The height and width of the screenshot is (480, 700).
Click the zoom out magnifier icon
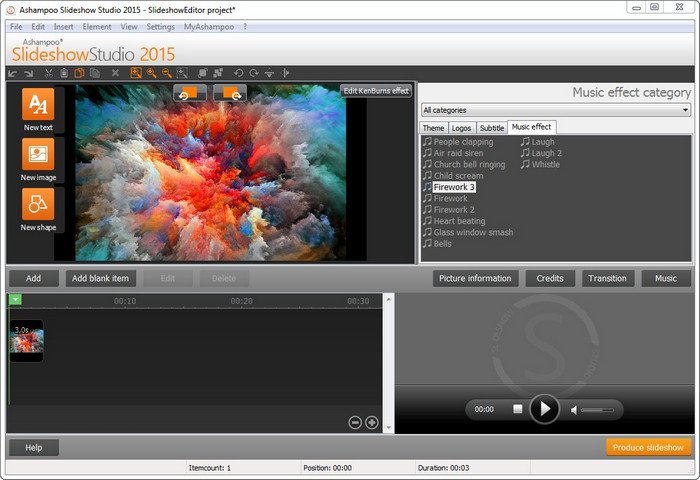tap(167, 73)
